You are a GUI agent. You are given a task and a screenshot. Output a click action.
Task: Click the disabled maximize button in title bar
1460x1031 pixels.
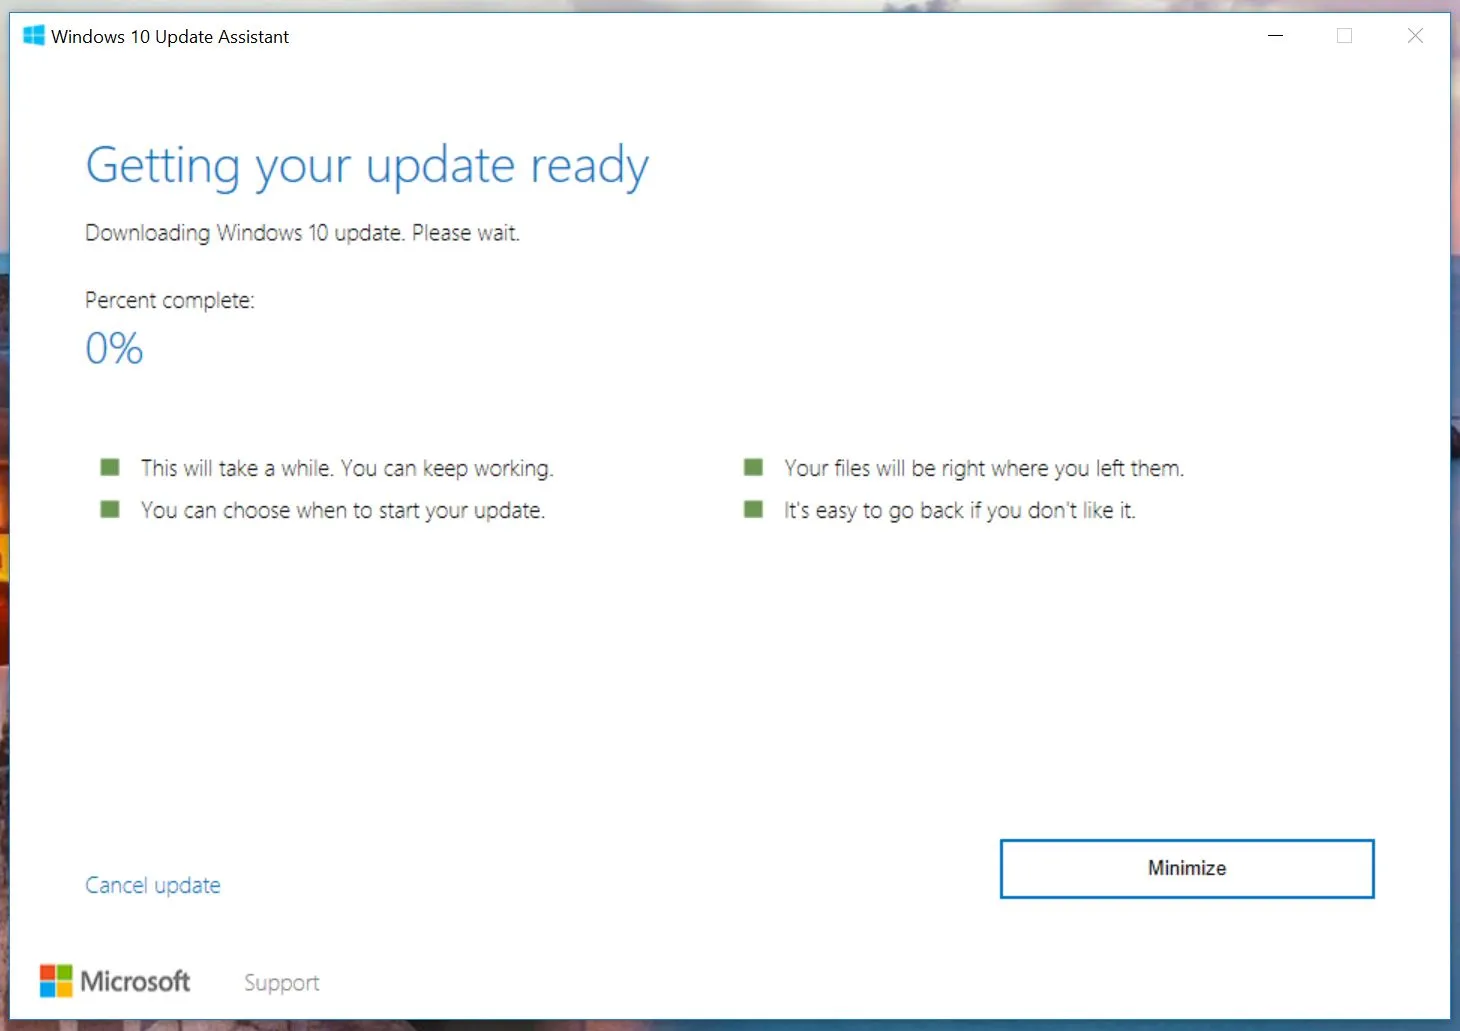1345,36
